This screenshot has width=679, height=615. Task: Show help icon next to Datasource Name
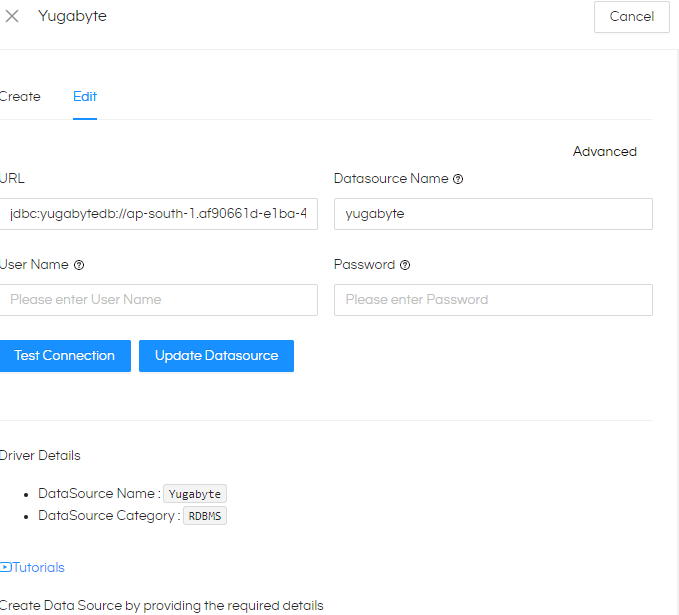(x=458, y=179)
